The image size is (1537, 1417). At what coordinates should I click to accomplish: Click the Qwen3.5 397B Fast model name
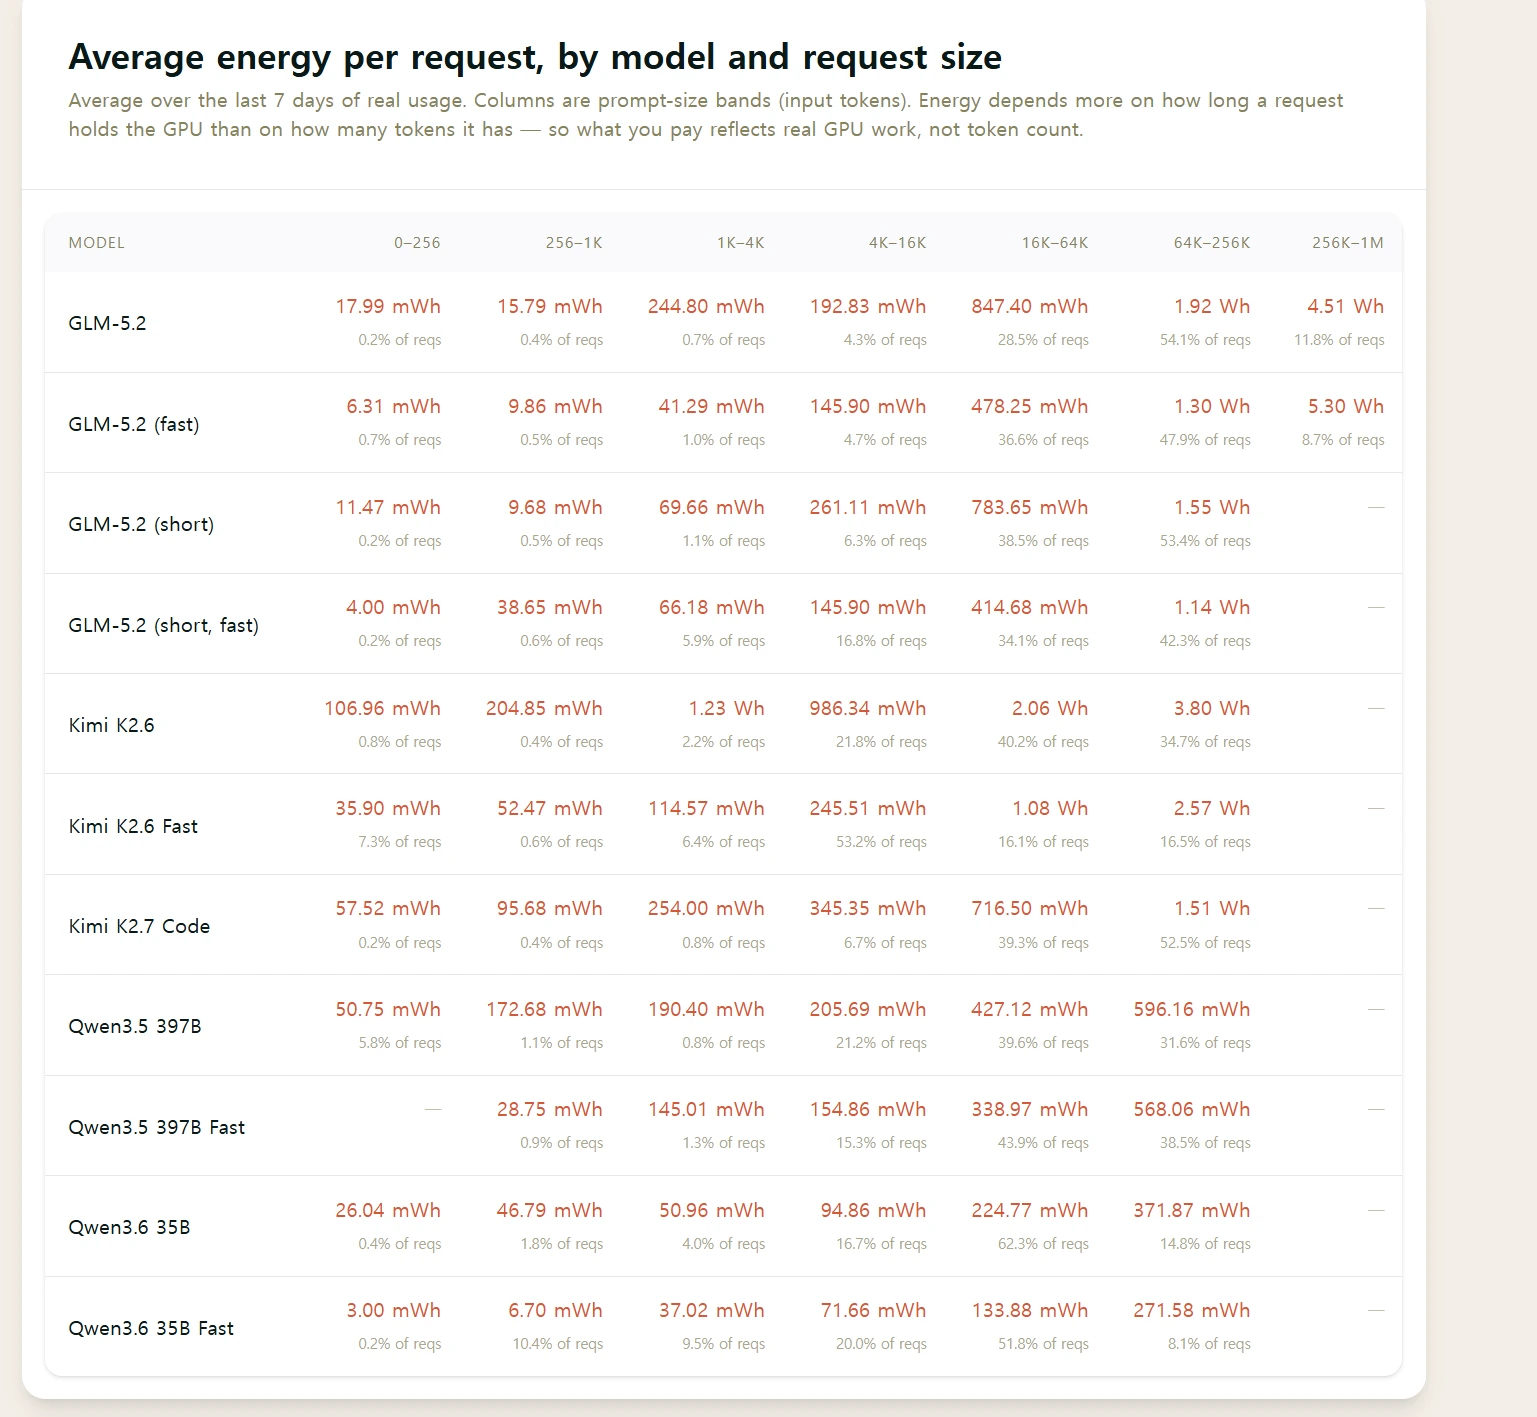pos(157,1127)
